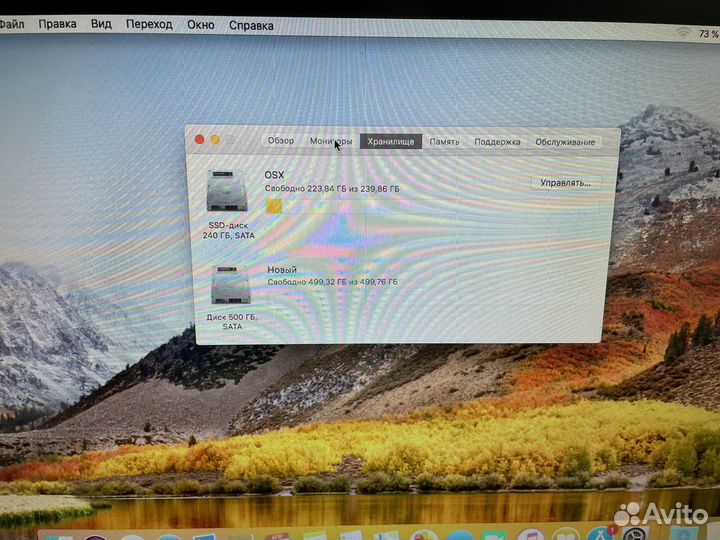This screenshot has width=720, height=540.
Task: Open System Preferences gear in the Dock
Action: (x=635, y=534)
